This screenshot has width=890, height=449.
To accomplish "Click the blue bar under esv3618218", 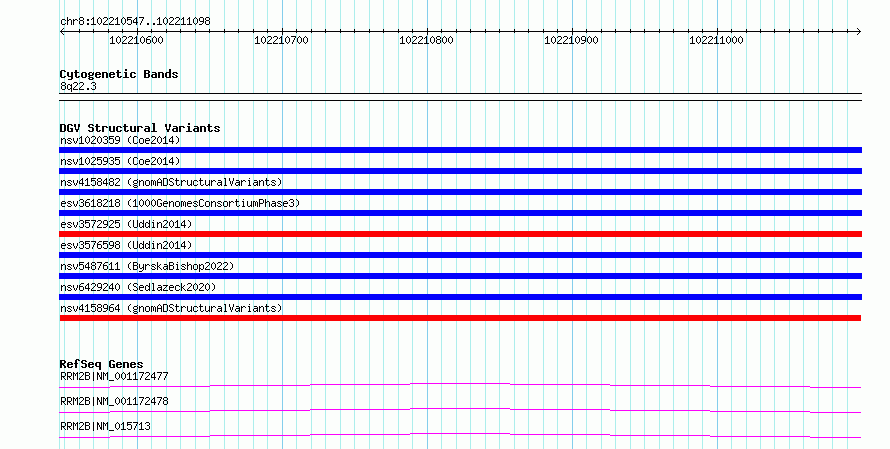I will pos(460,213).
